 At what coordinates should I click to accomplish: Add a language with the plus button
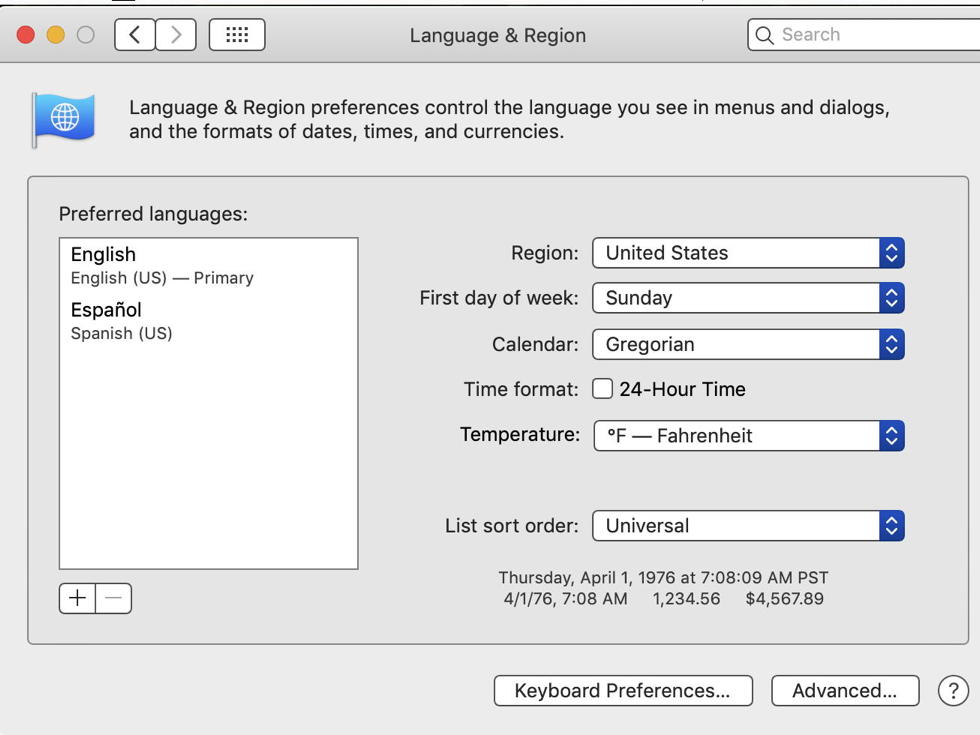pyautogui.click(x=78, y=598)
